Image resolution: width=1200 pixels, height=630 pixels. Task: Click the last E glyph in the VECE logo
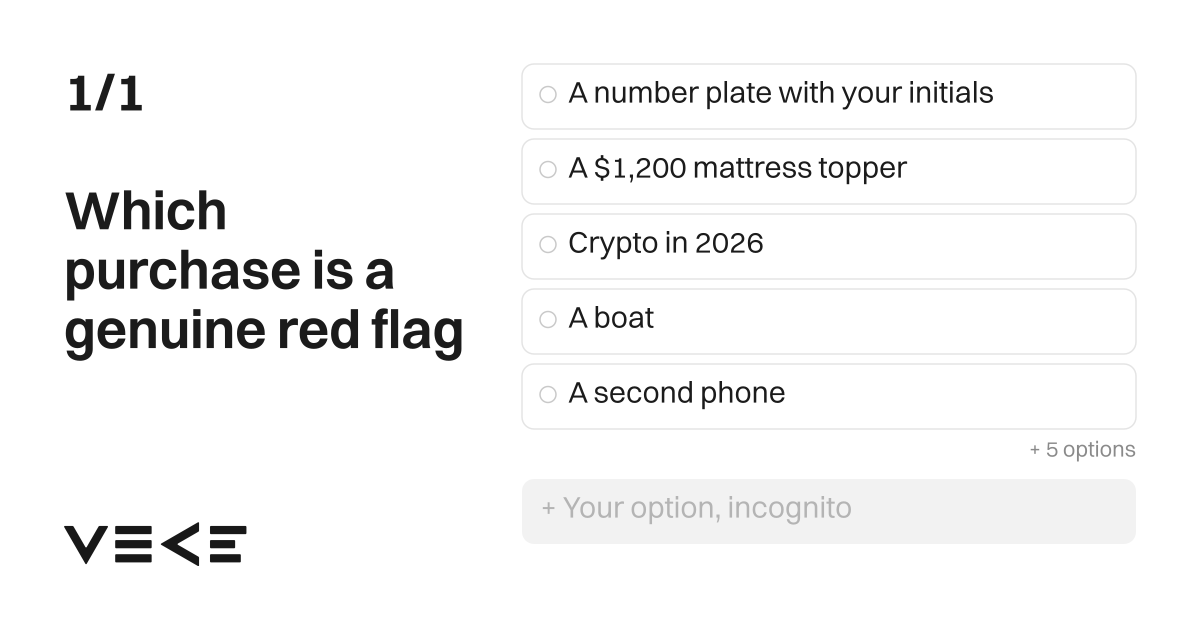point(225,544)
